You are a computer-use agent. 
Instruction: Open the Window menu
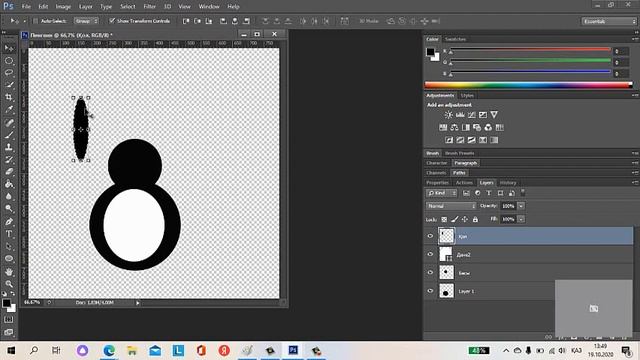point(209,7)
